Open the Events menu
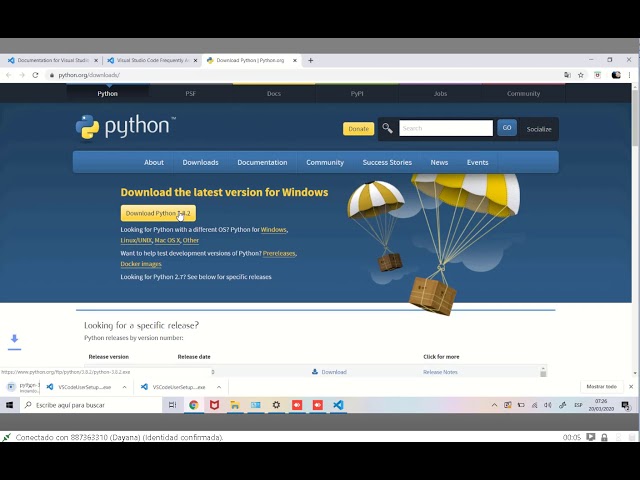This screenshot has height=480, width=640. point(478,162)
